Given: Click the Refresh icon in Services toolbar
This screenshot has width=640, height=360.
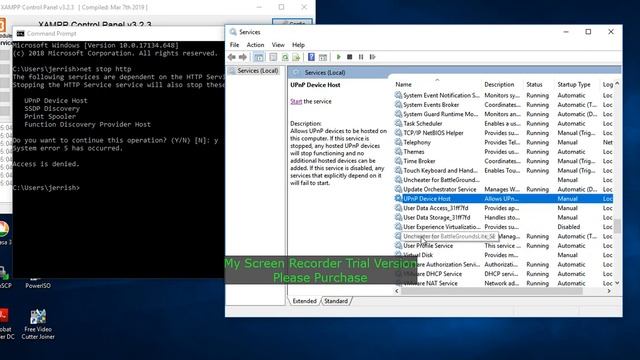Looking at the screenshot, I should click(285, 57).
